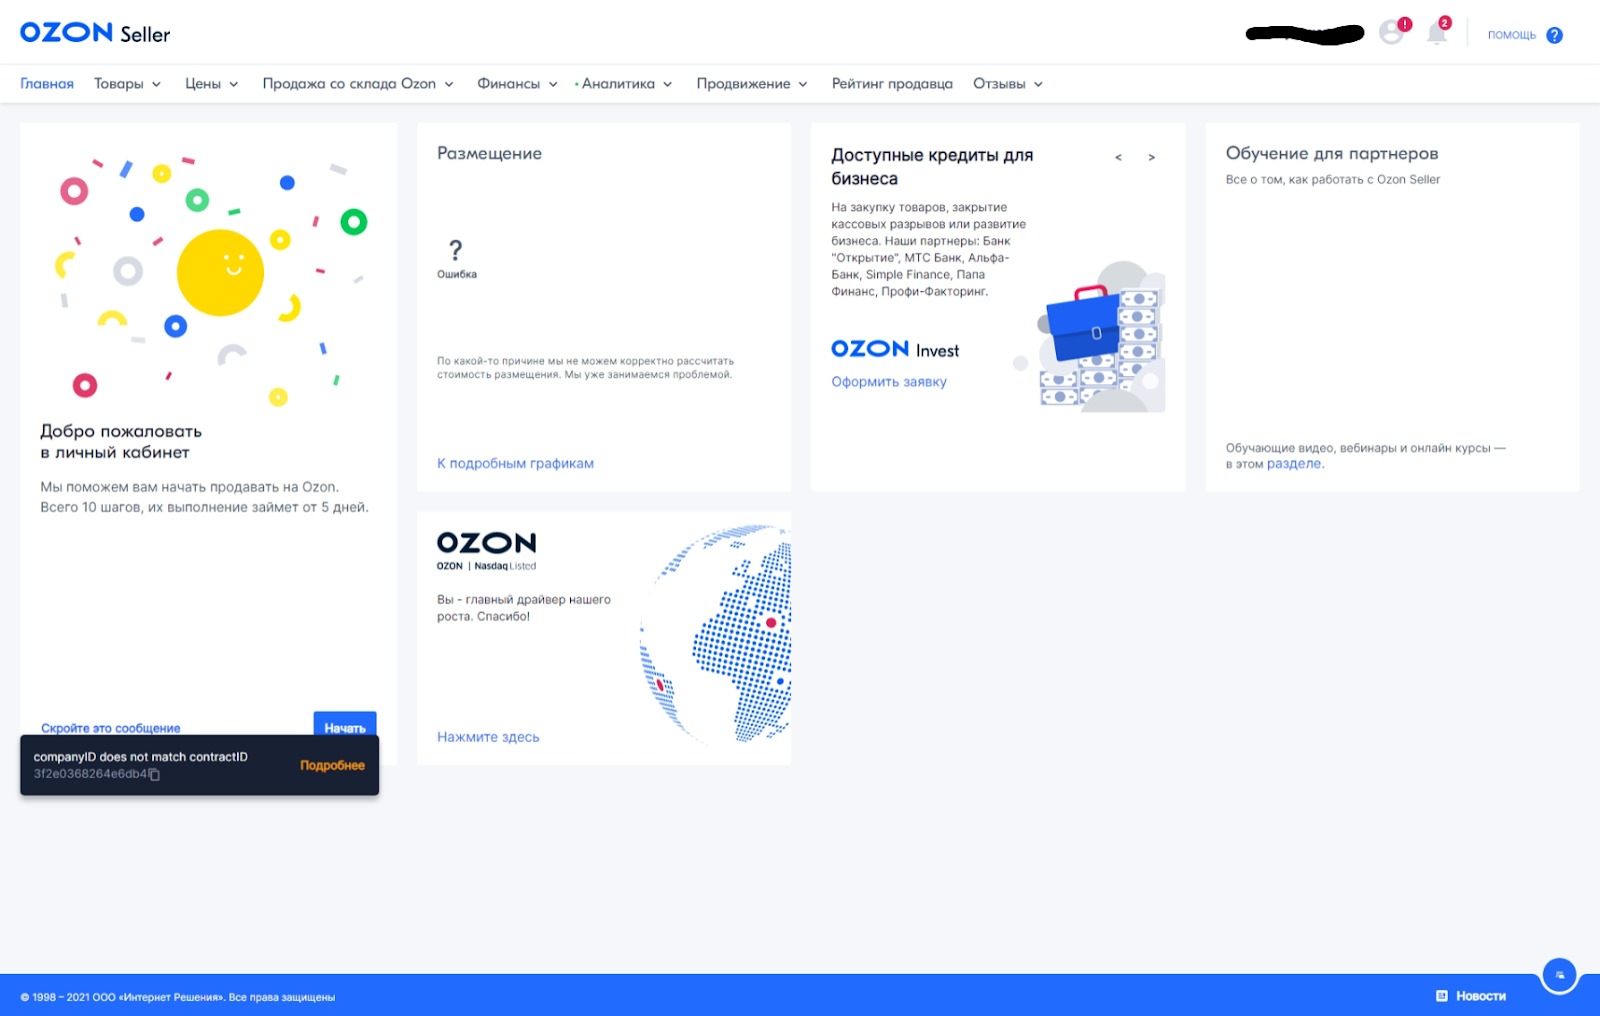Image resolution: width=1600 pixels, height=1016 pixels.
Task: Click the OZON Seller logo
Action: click(95, 33)
